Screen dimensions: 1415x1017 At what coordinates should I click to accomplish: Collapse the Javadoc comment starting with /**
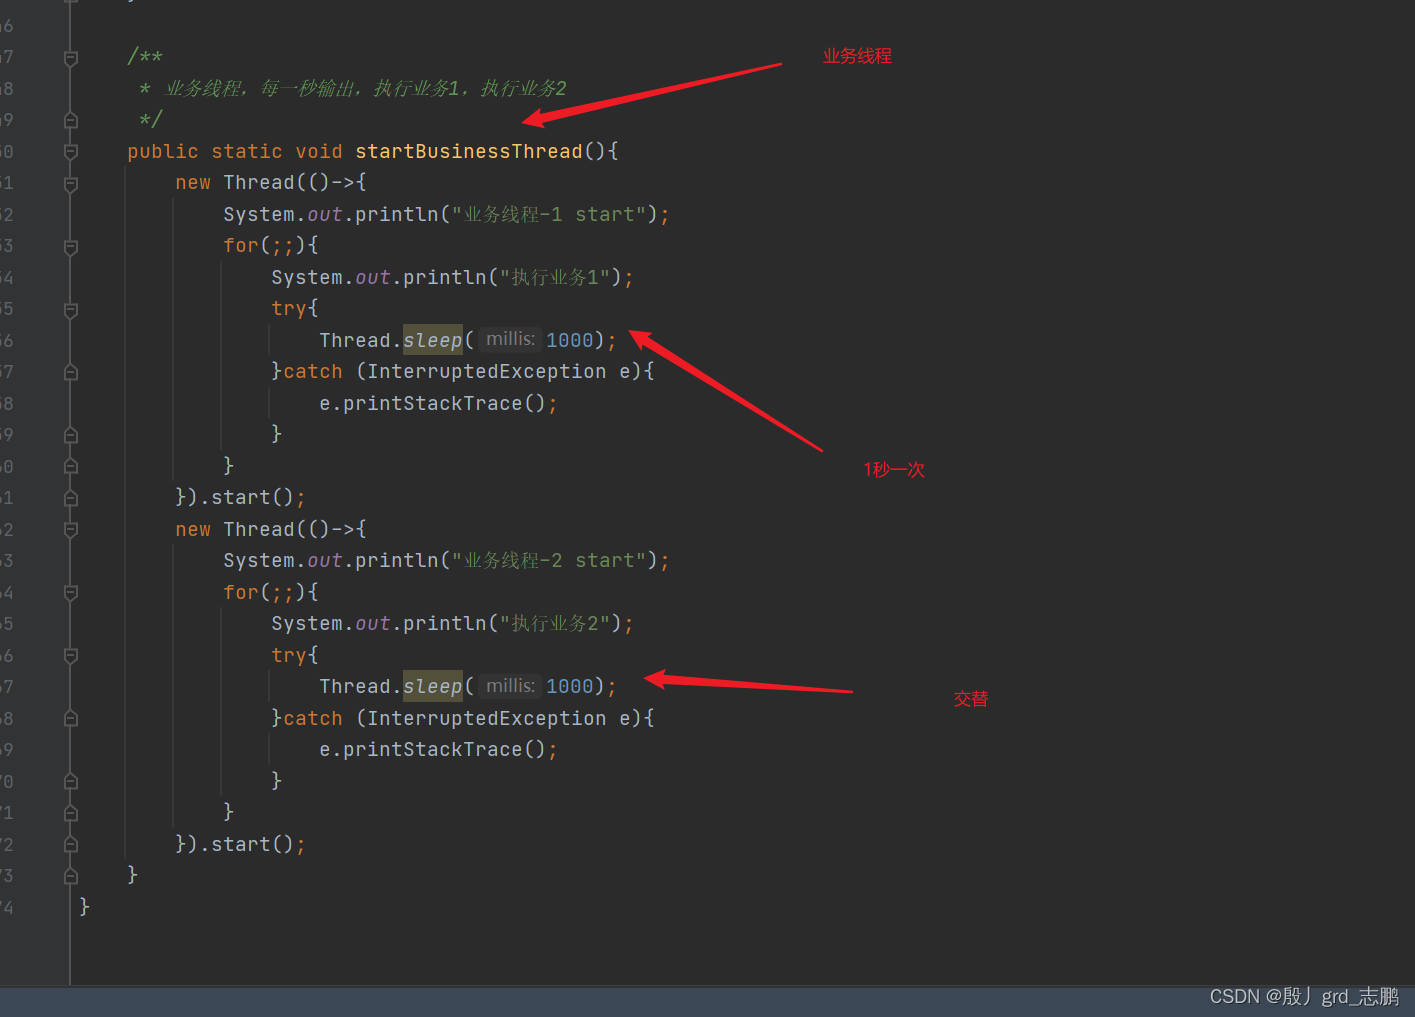pos(71,58)
